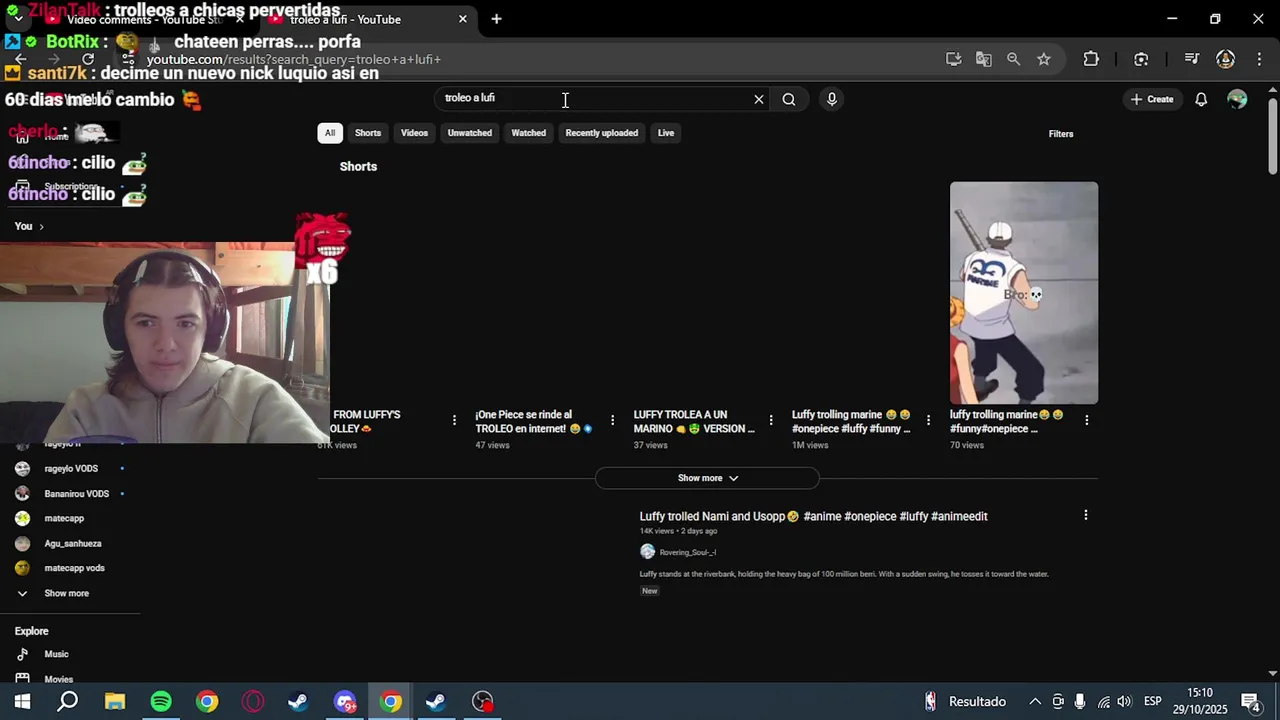Open options menu for '¡One Piece se rinde al TROLEO' short

[x=612, y=420]
